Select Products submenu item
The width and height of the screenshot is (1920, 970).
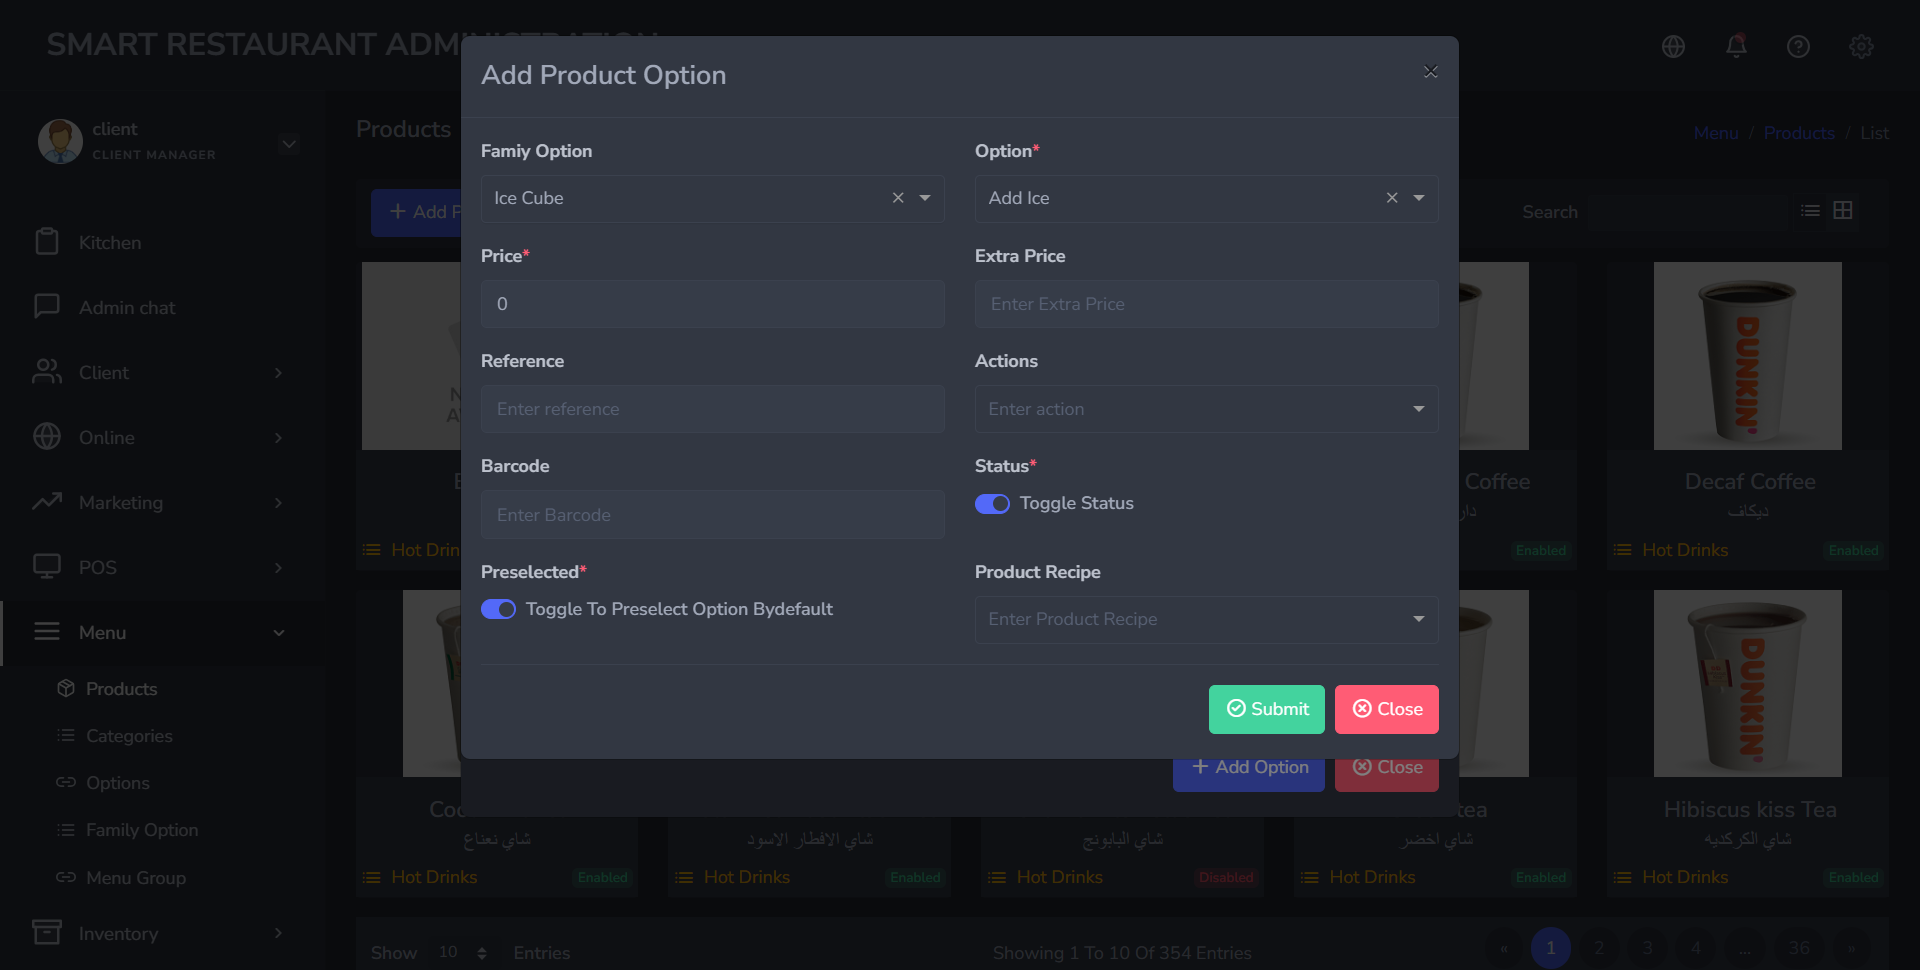pos(121,689)
